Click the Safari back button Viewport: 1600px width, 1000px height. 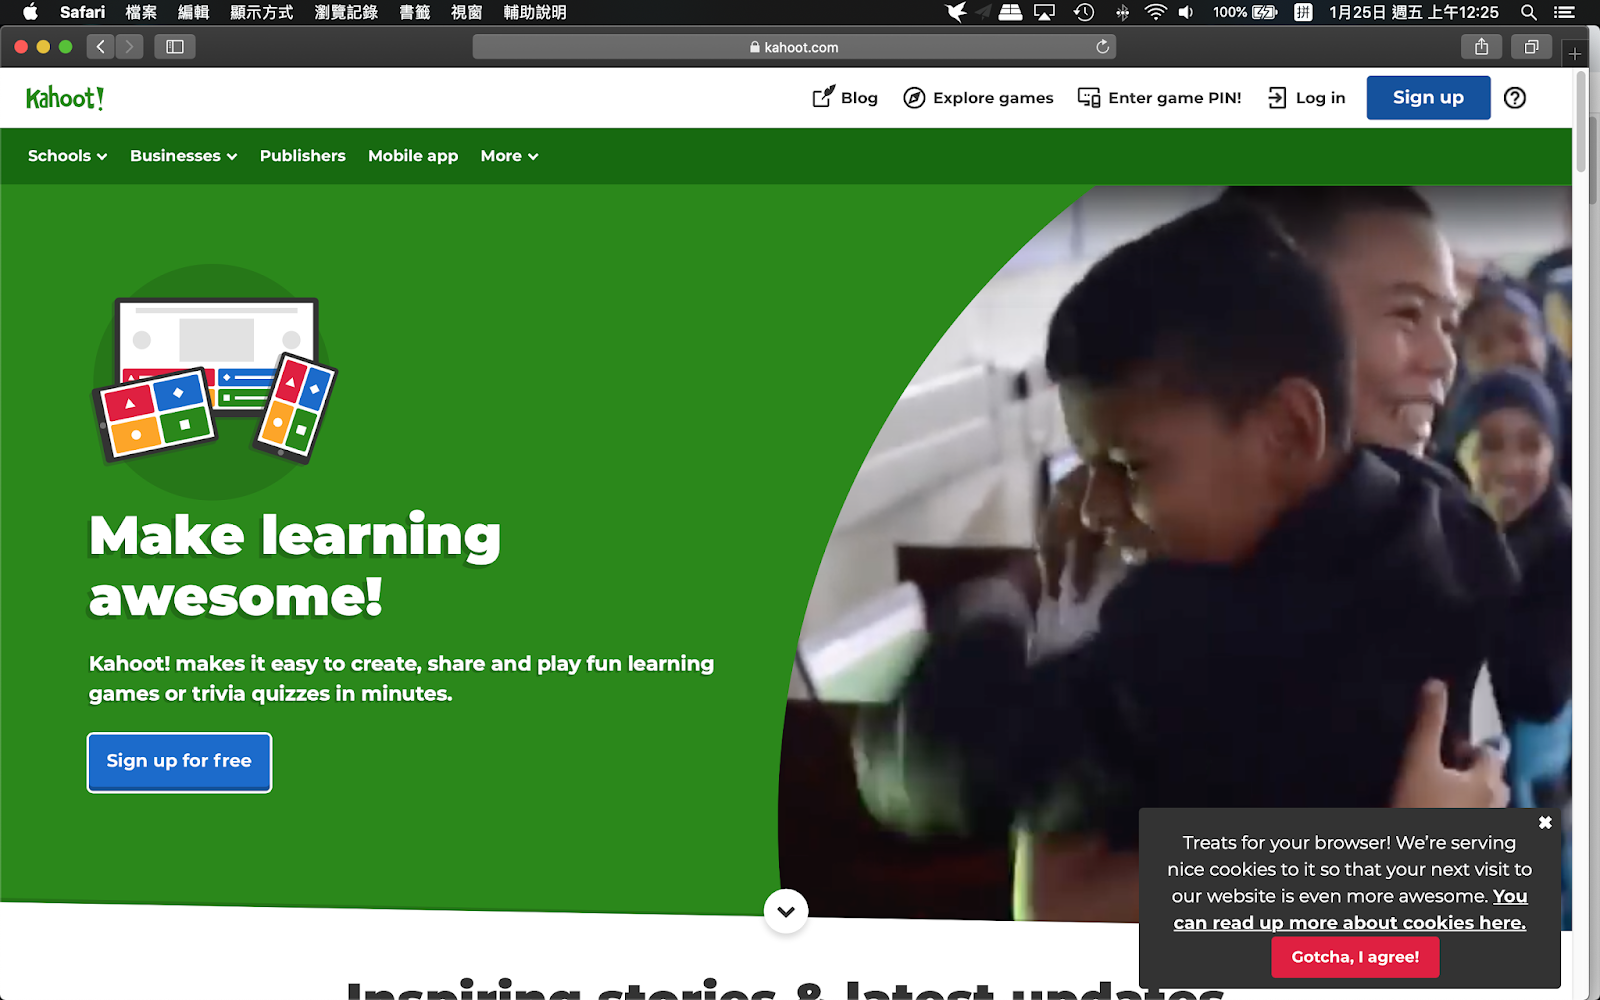tap(100, 47)
